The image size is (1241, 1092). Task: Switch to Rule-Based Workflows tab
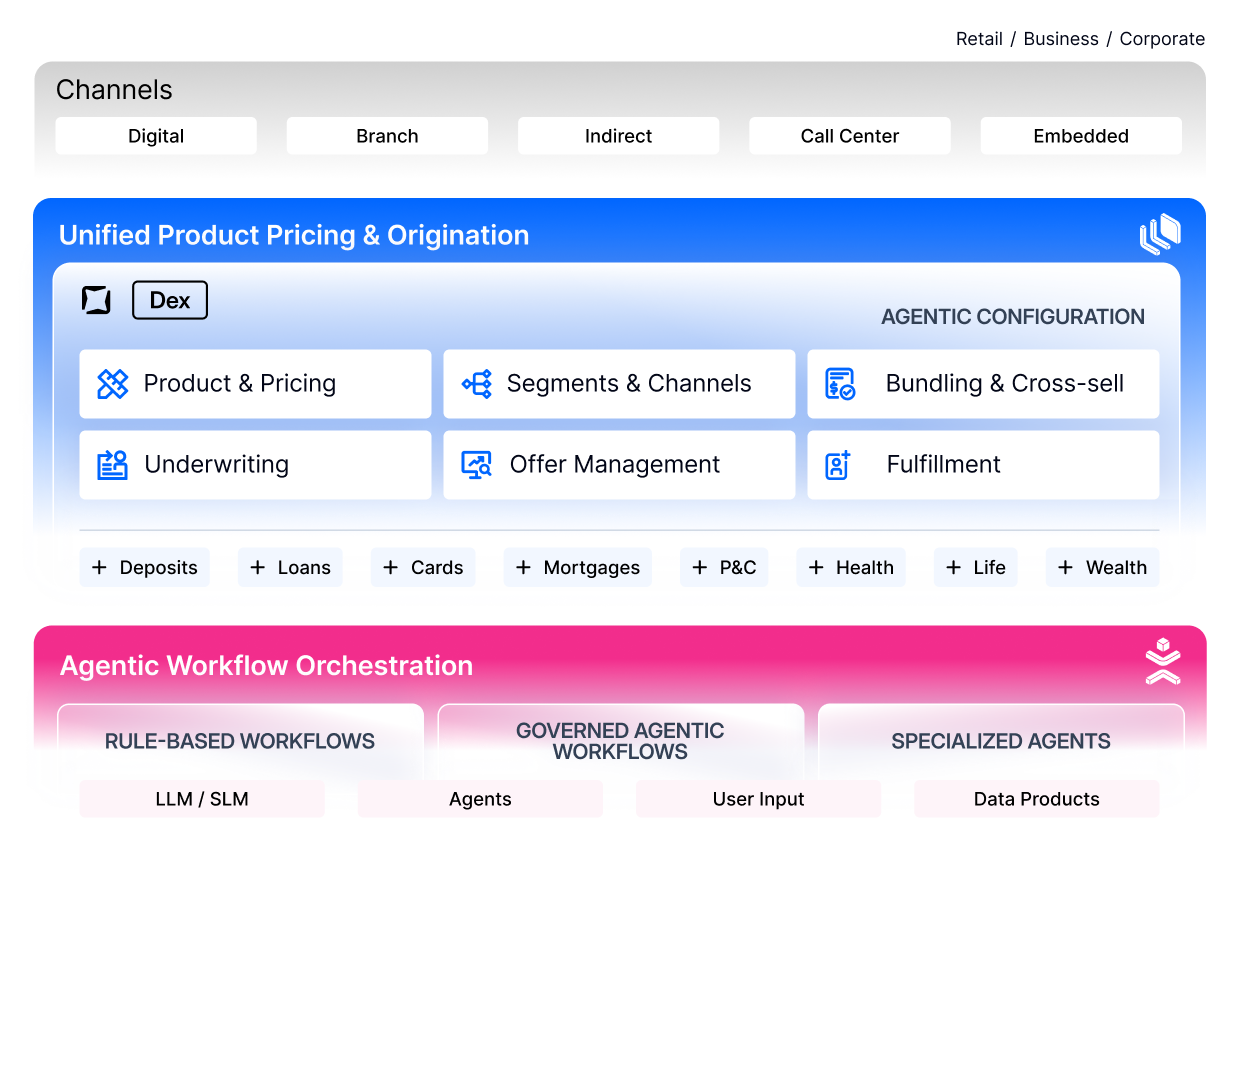pos(240,741)
